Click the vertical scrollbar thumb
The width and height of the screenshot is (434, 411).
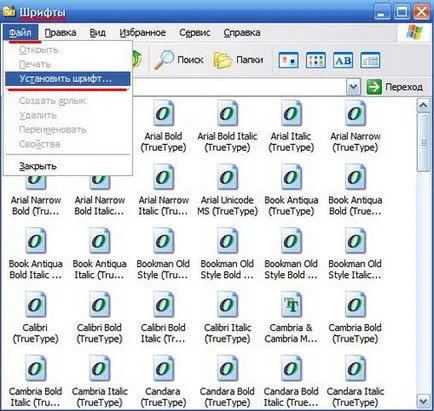424,142
